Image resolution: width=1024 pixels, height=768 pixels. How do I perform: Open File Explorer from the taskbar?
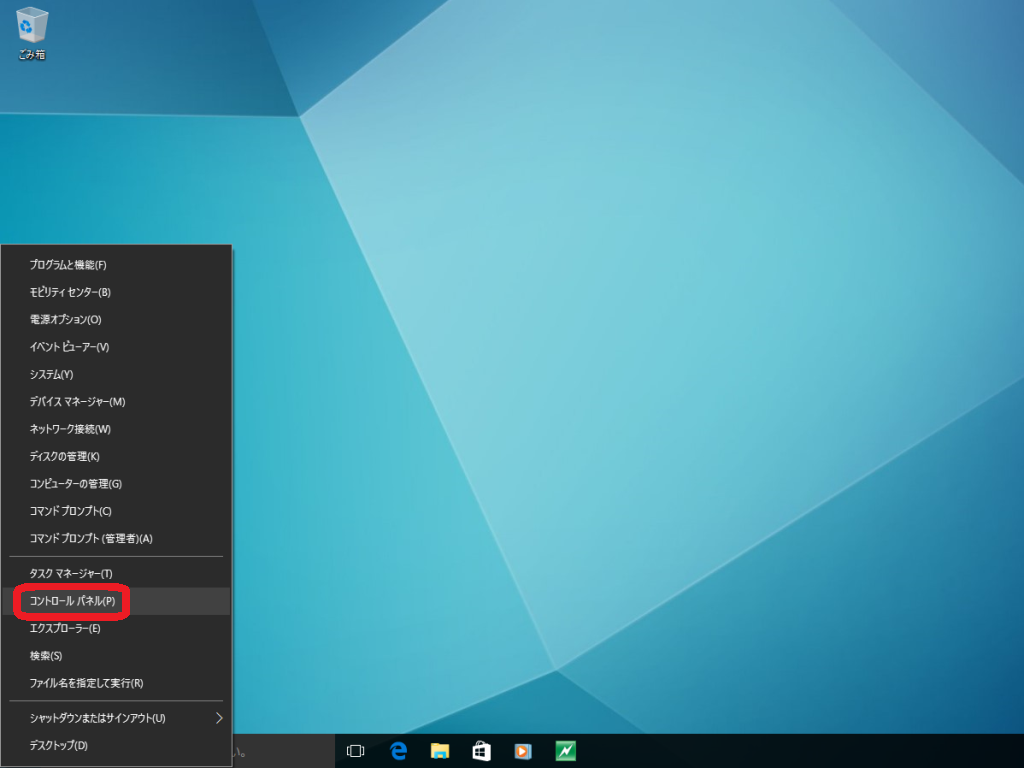coord(440,751)
